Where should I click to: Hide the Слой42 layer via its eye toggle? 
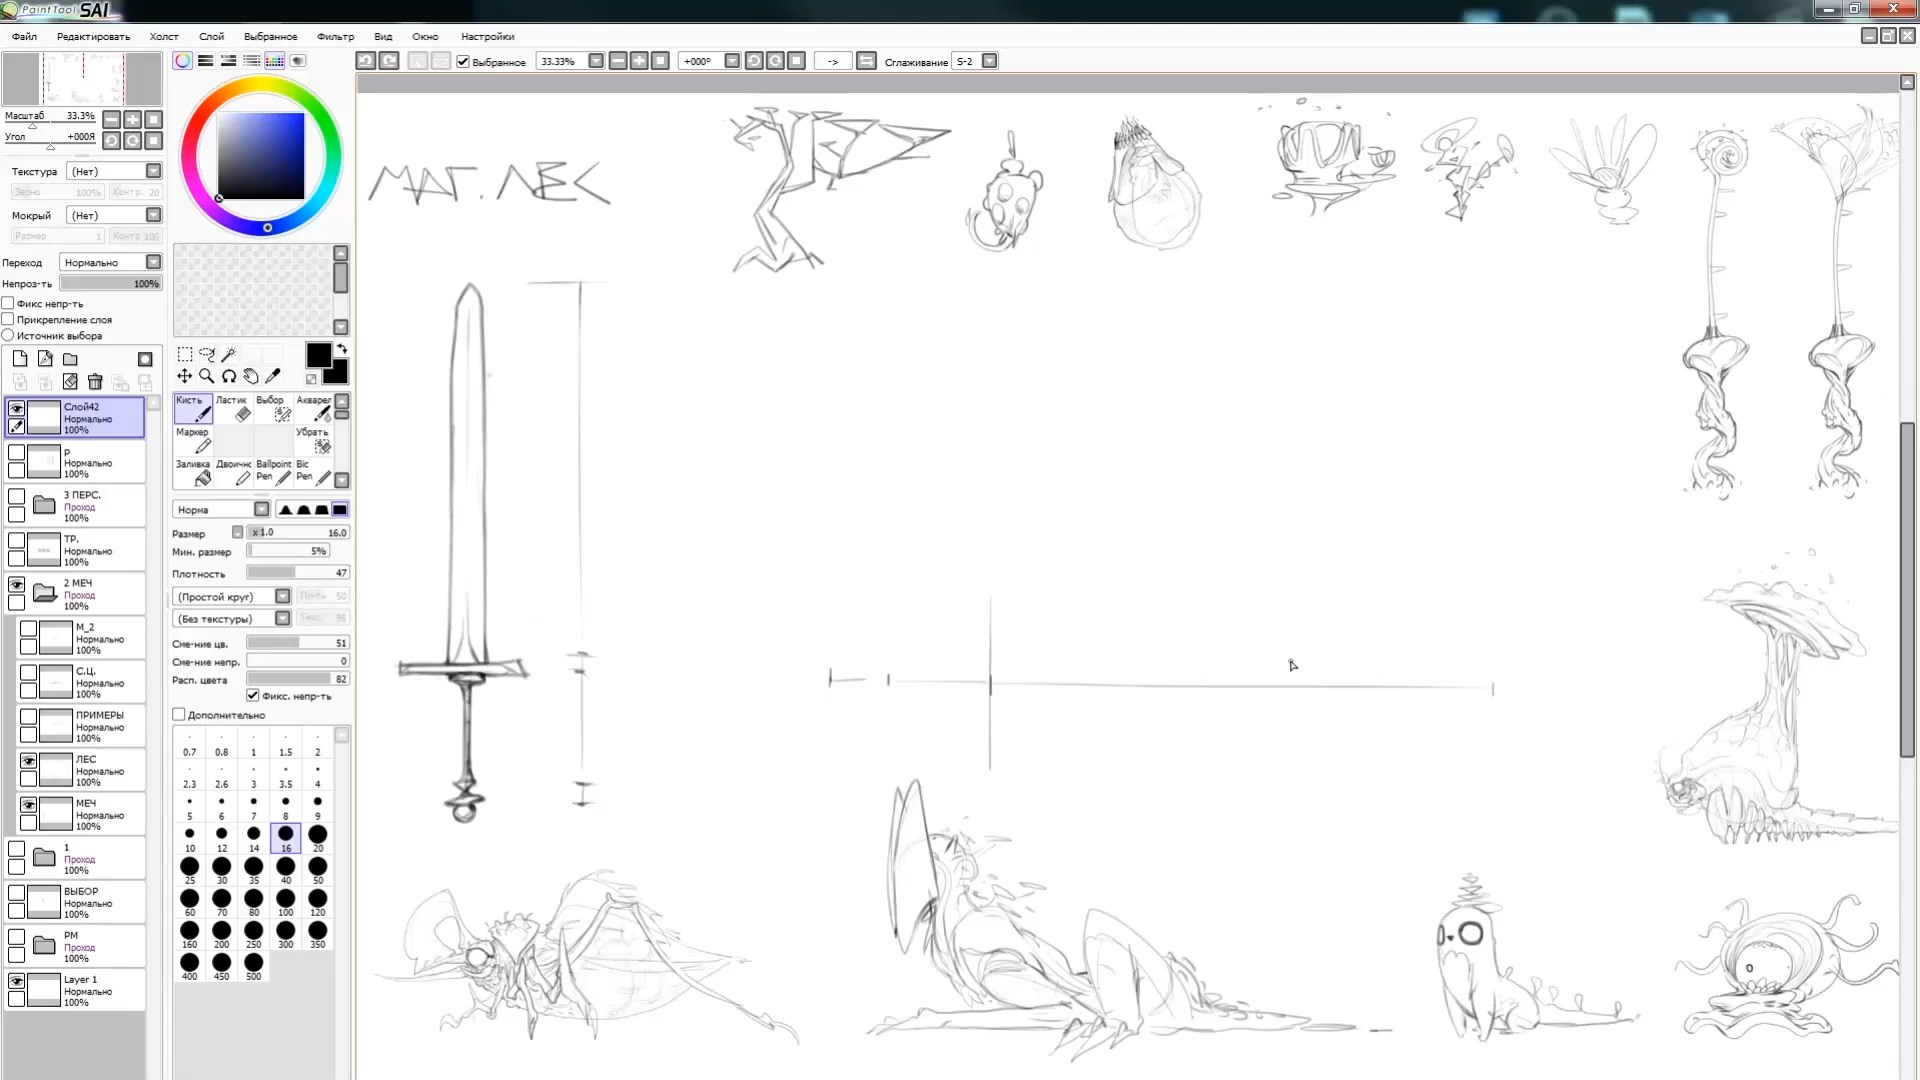17,408
